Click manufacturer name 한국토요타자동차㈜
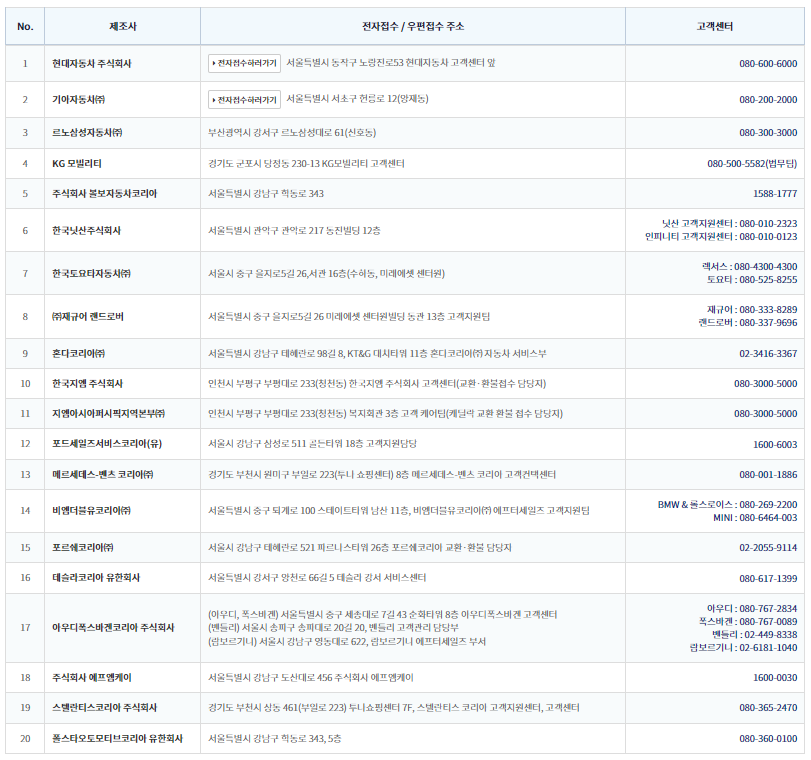 [91, 273]
